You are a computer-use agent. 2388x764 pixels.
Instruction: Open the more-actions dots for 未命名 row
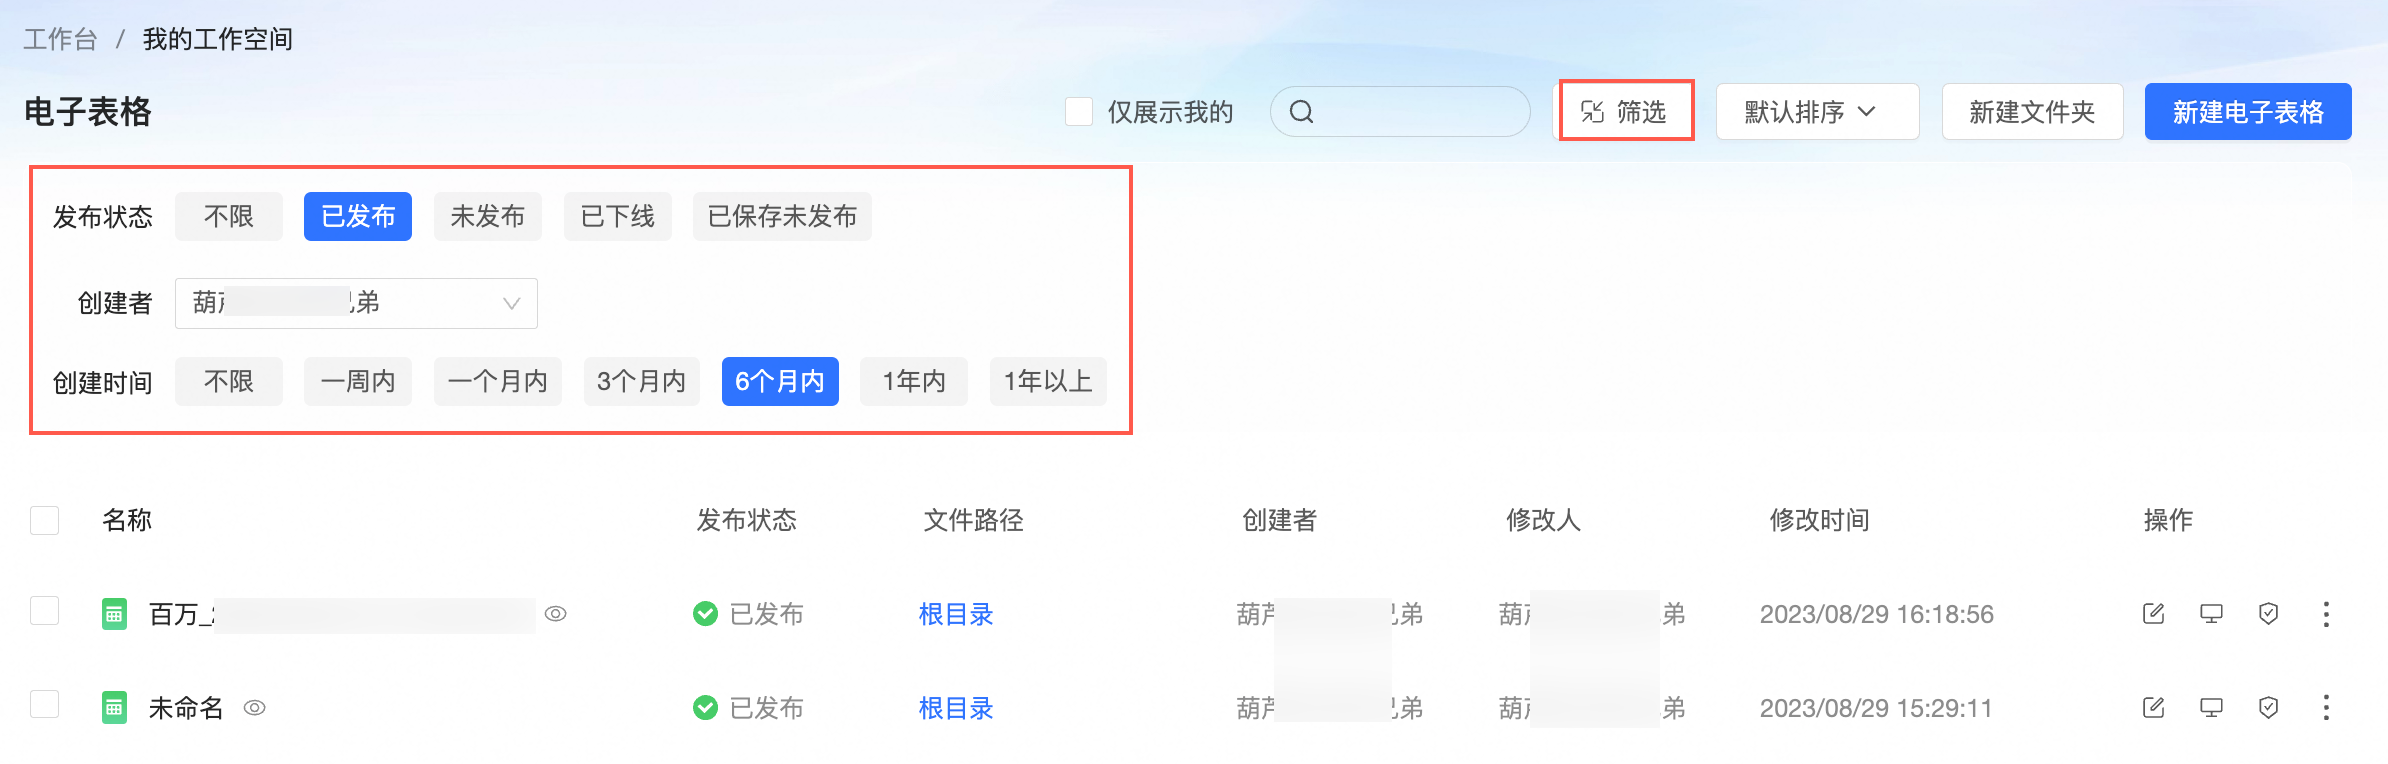click(2326, 708)
